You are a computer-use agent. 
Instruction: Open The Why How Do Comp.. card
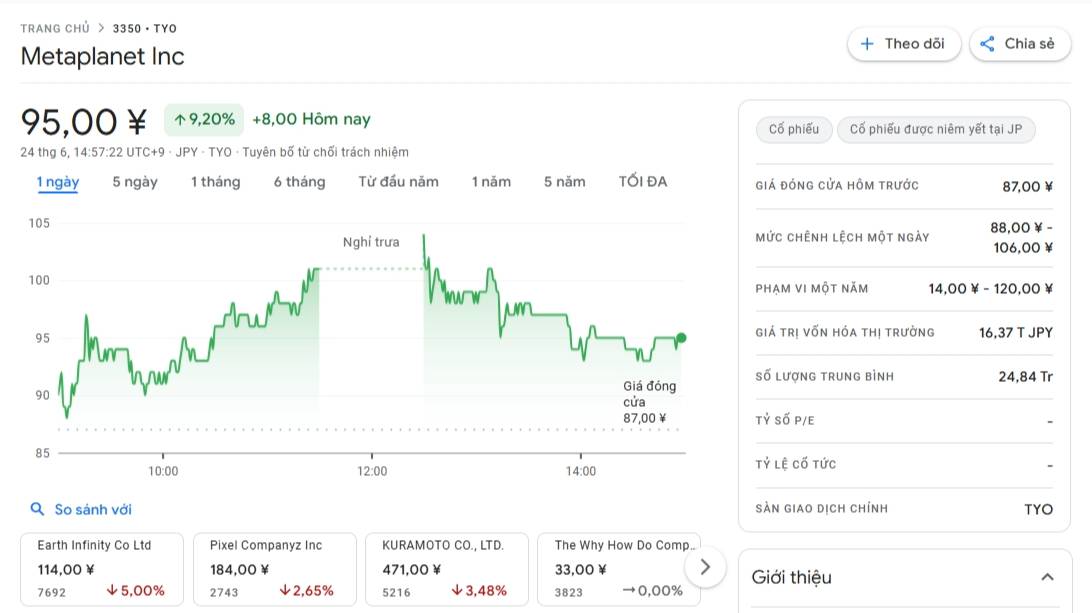pyautogui.click(x=619, y=569)
